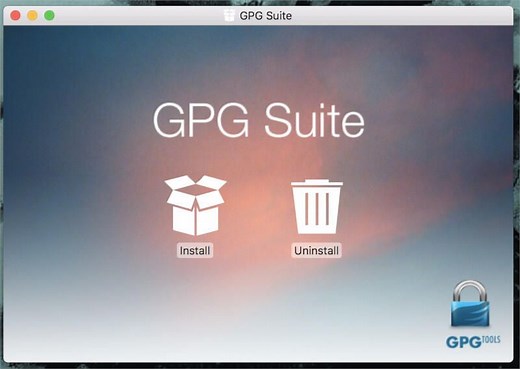Screen dimensions: 520x369
Task: Close the GPG Suite window
Action: [x=15, y=15]
